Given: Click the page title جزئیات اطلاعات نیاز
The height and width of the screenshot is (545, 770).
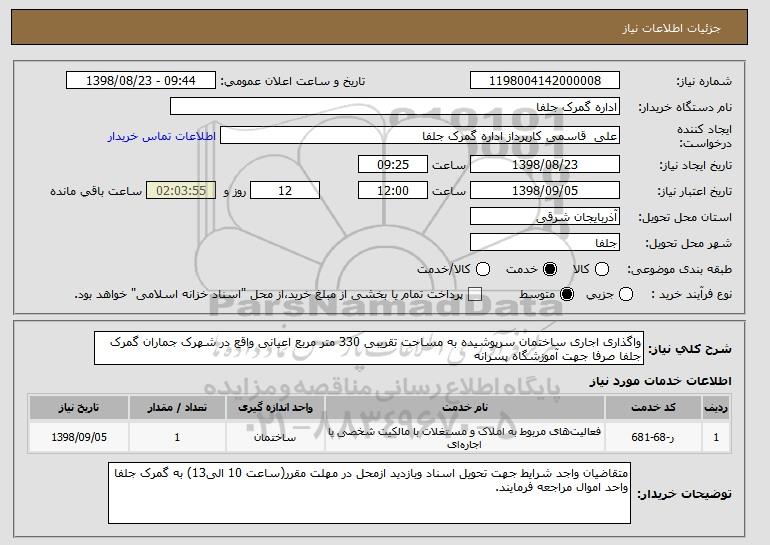Looking at the screenshot, I should [671, 28].
